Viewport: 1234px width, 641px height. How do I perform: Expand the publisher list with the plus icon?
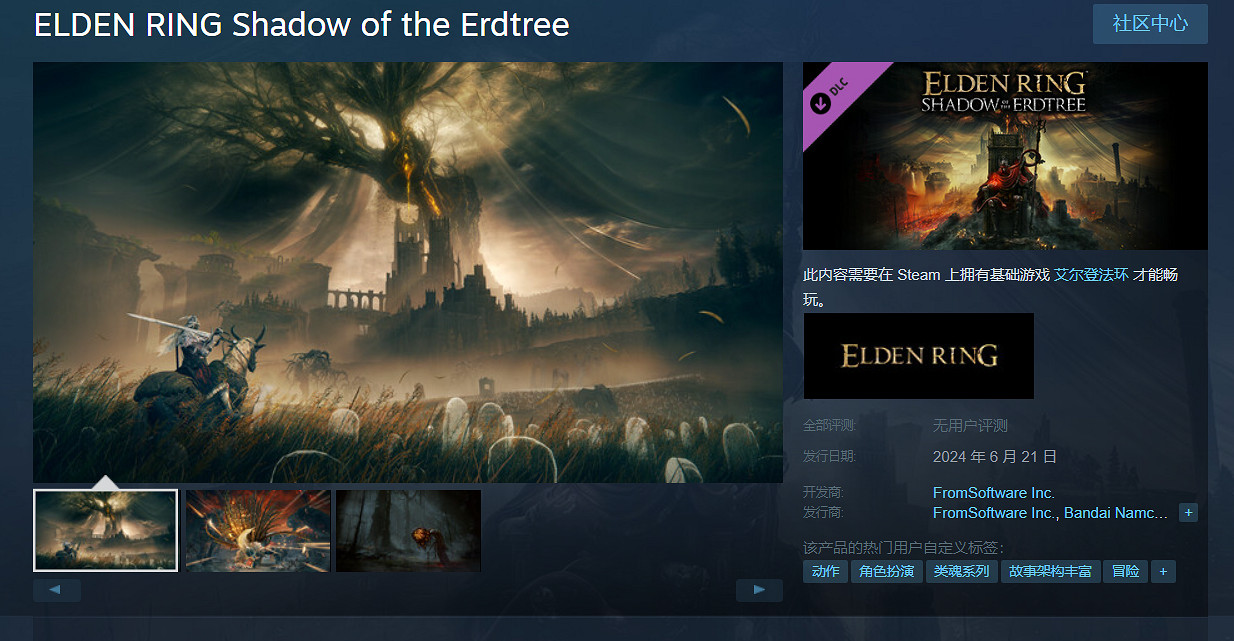(1188, 513)
